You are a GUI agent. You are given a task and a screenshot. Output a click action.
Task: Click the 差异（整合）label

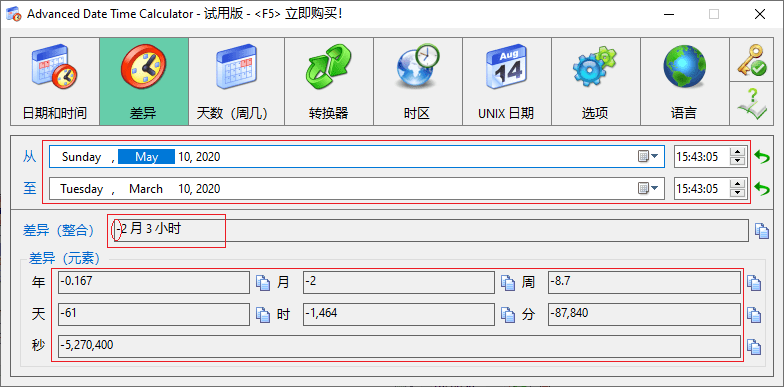tap(58, 230)
